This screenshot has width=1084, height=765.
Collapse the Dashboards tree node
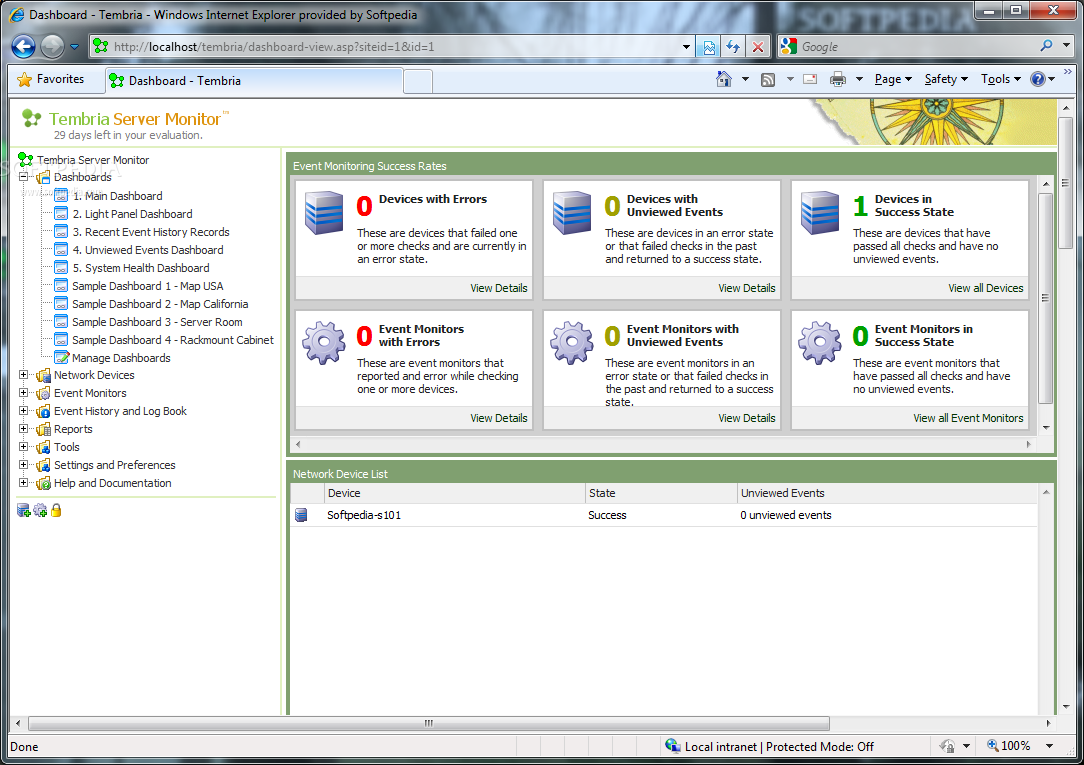pyautogui.click(x=24, y=177)
